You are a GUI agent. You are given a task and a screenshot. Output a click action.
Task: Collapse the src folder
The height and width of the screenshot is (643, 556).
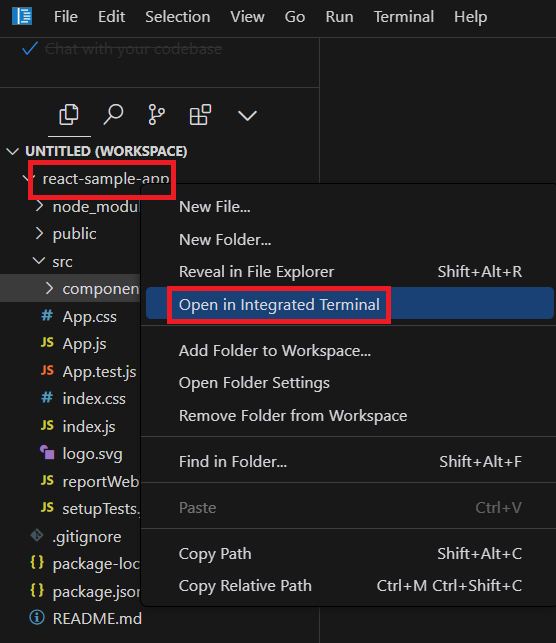39,261
